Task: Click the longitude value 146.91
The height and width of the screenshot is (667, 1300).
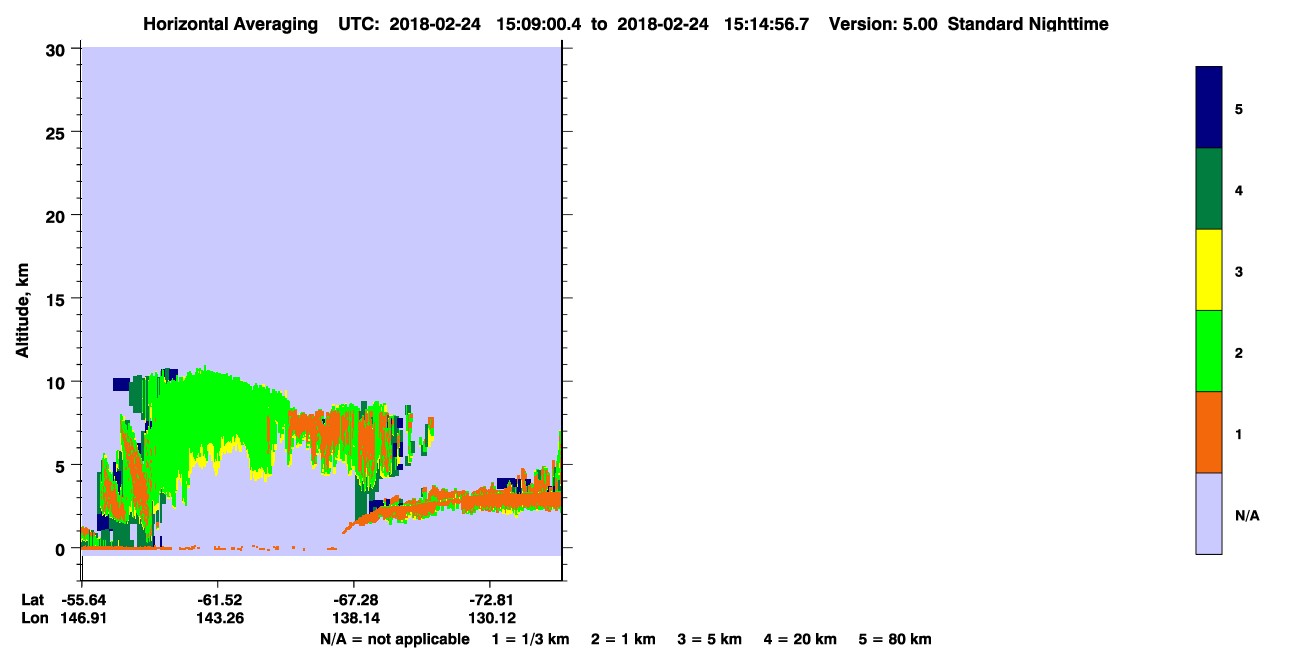Action: click(x=82, y=617)
